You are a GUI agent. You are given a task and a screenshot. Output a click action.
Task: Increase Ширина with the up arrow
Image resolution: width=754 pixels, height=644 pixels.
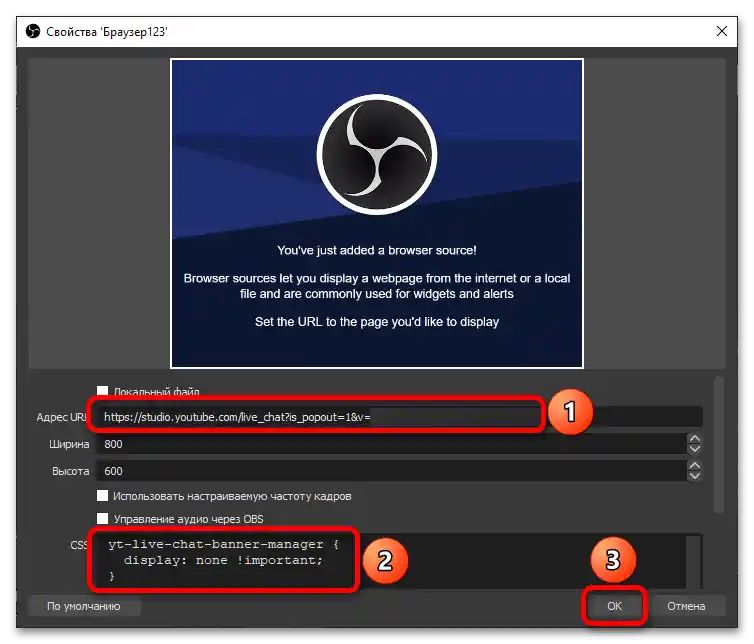[694, 439]
